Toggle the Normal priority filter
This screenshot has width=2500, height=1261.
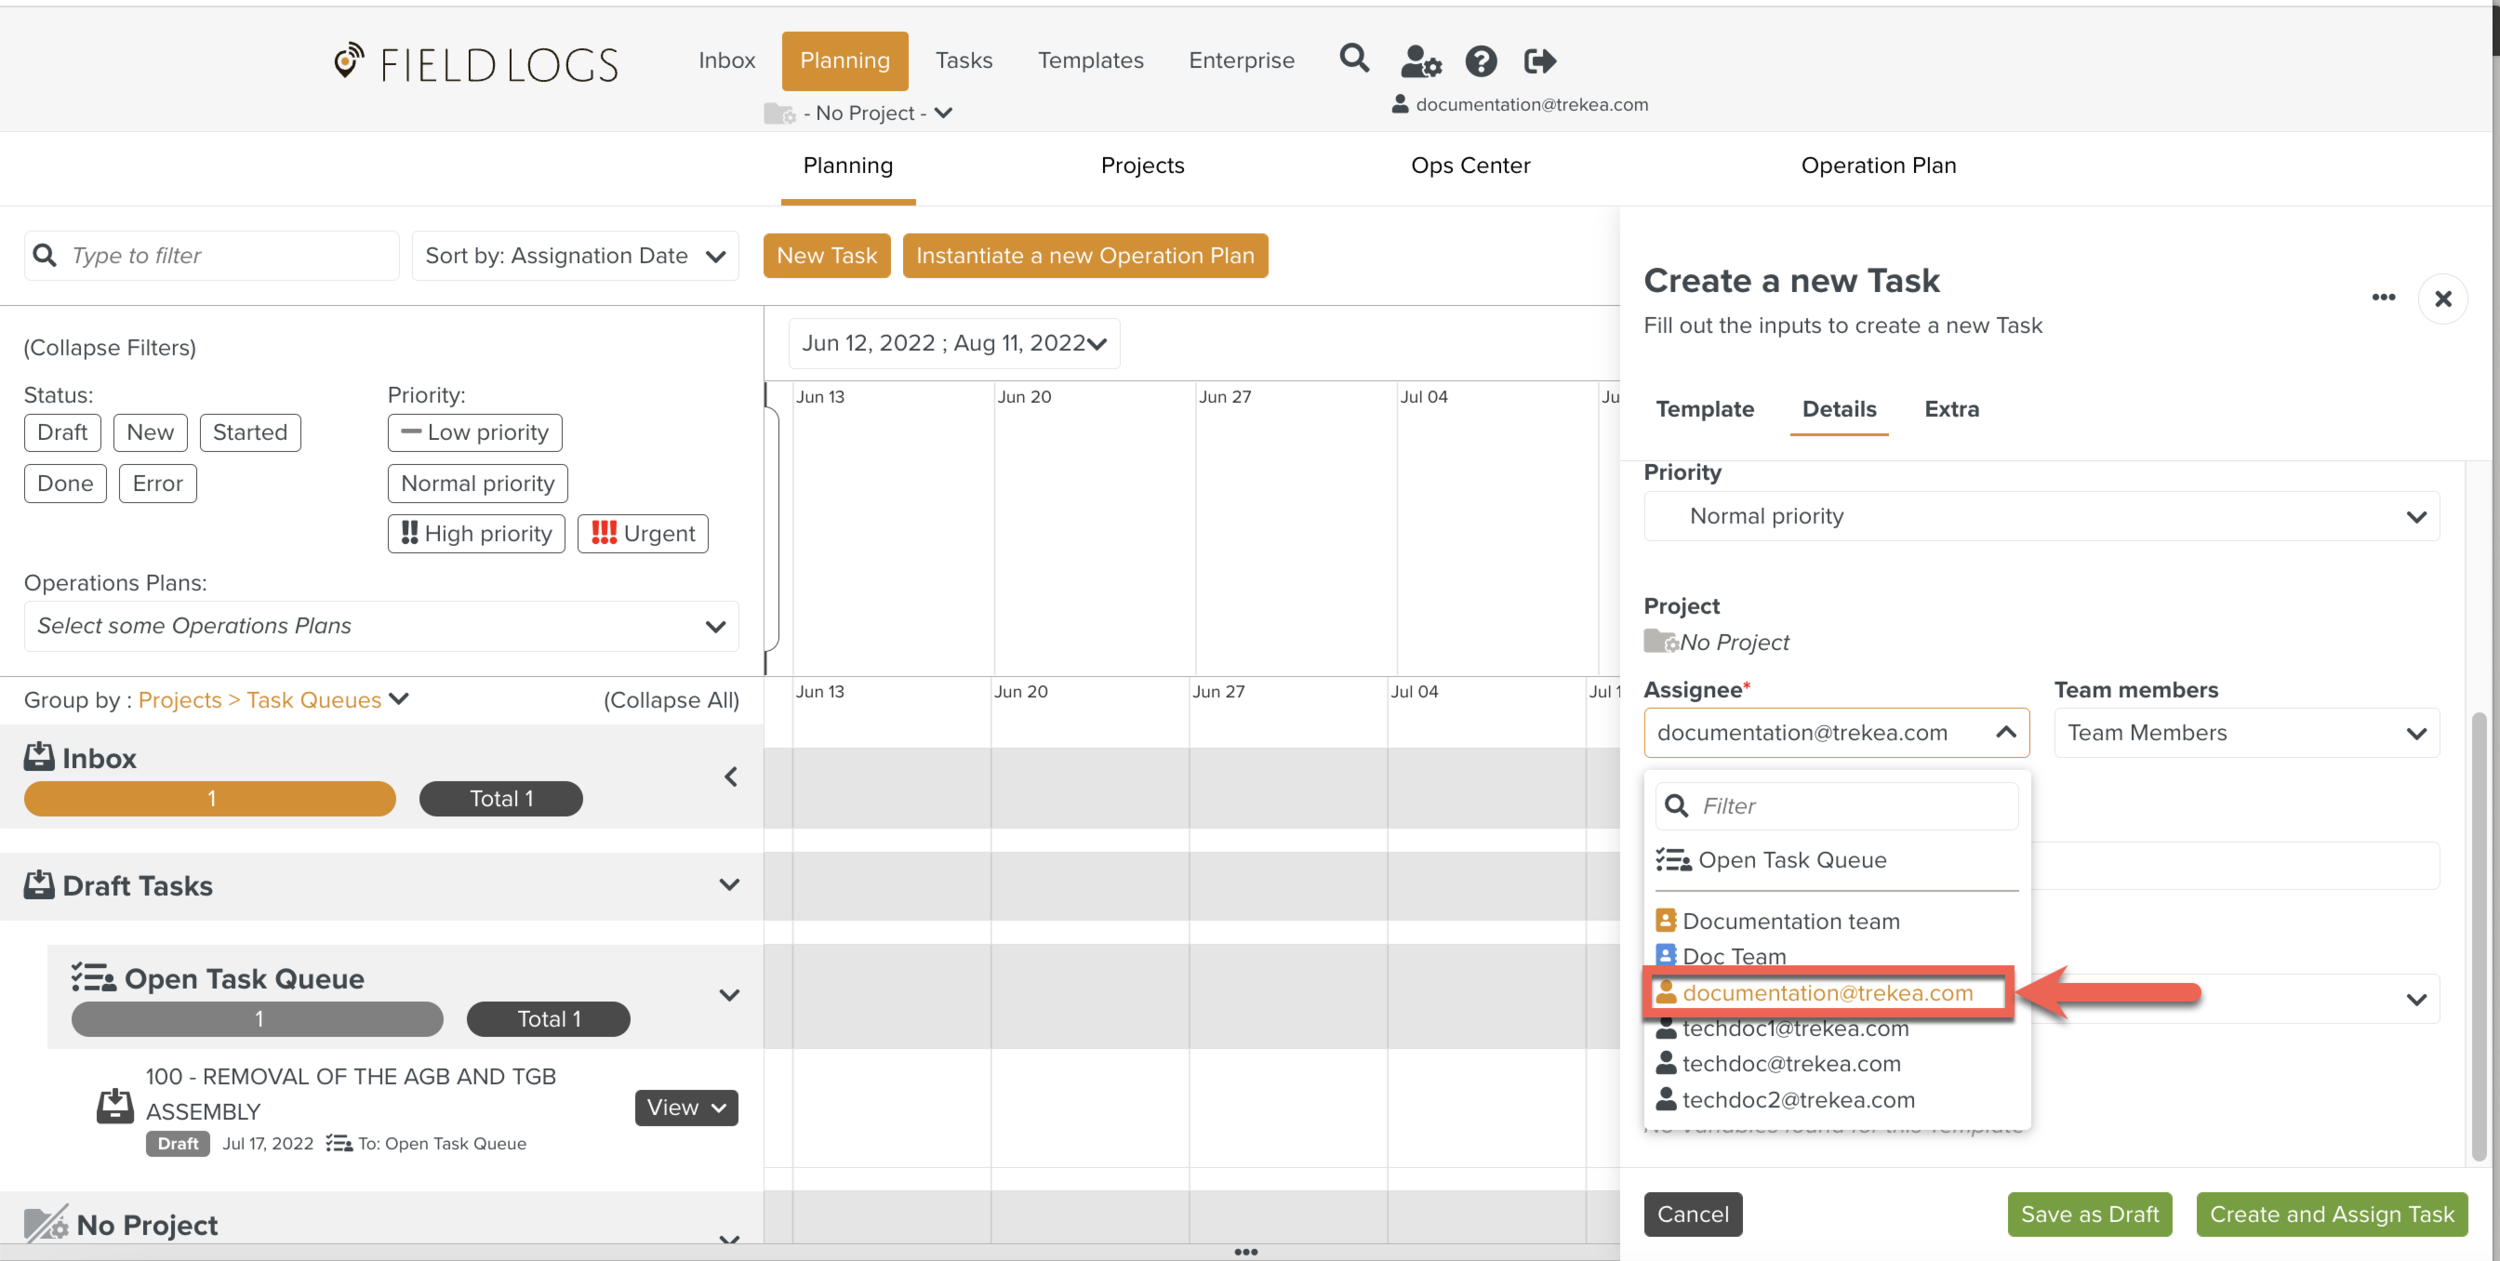(x=478, y=483)
